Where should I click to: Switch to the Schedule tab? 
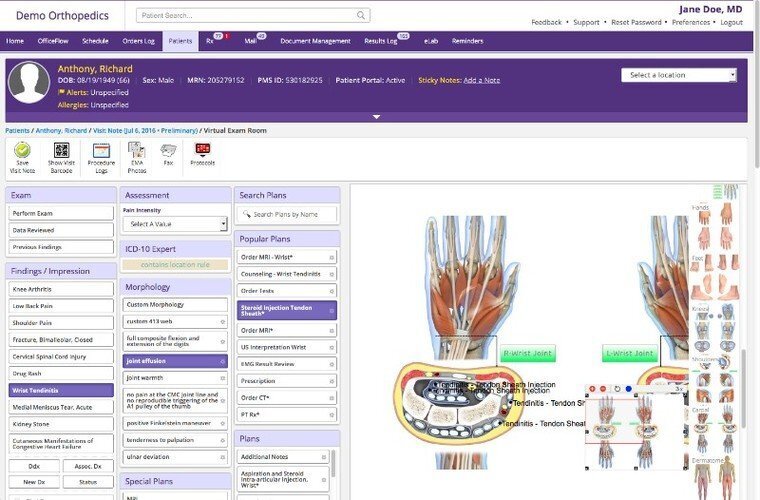(x=95, y=41)
